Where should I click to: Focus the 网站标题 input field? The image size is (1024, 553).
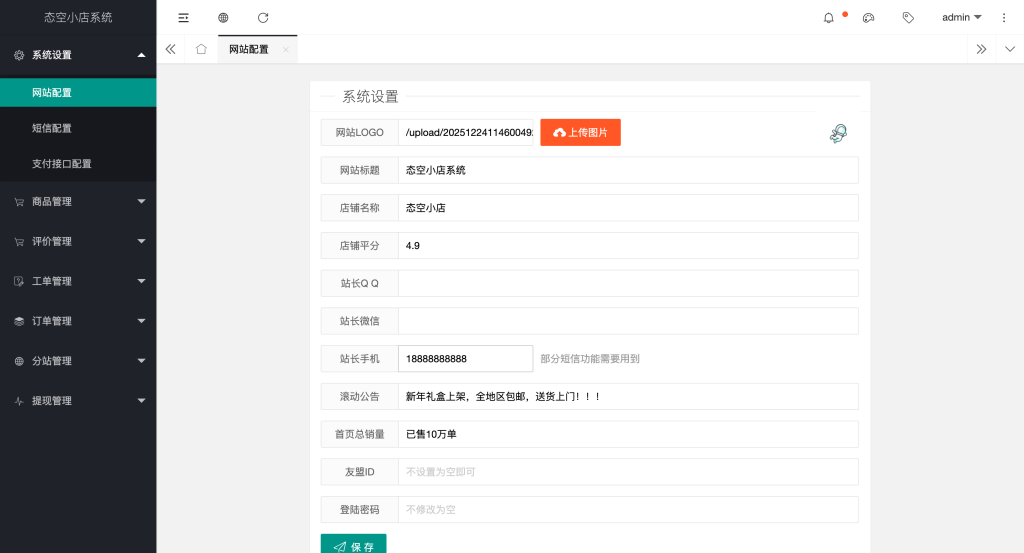tap(628, 170)
